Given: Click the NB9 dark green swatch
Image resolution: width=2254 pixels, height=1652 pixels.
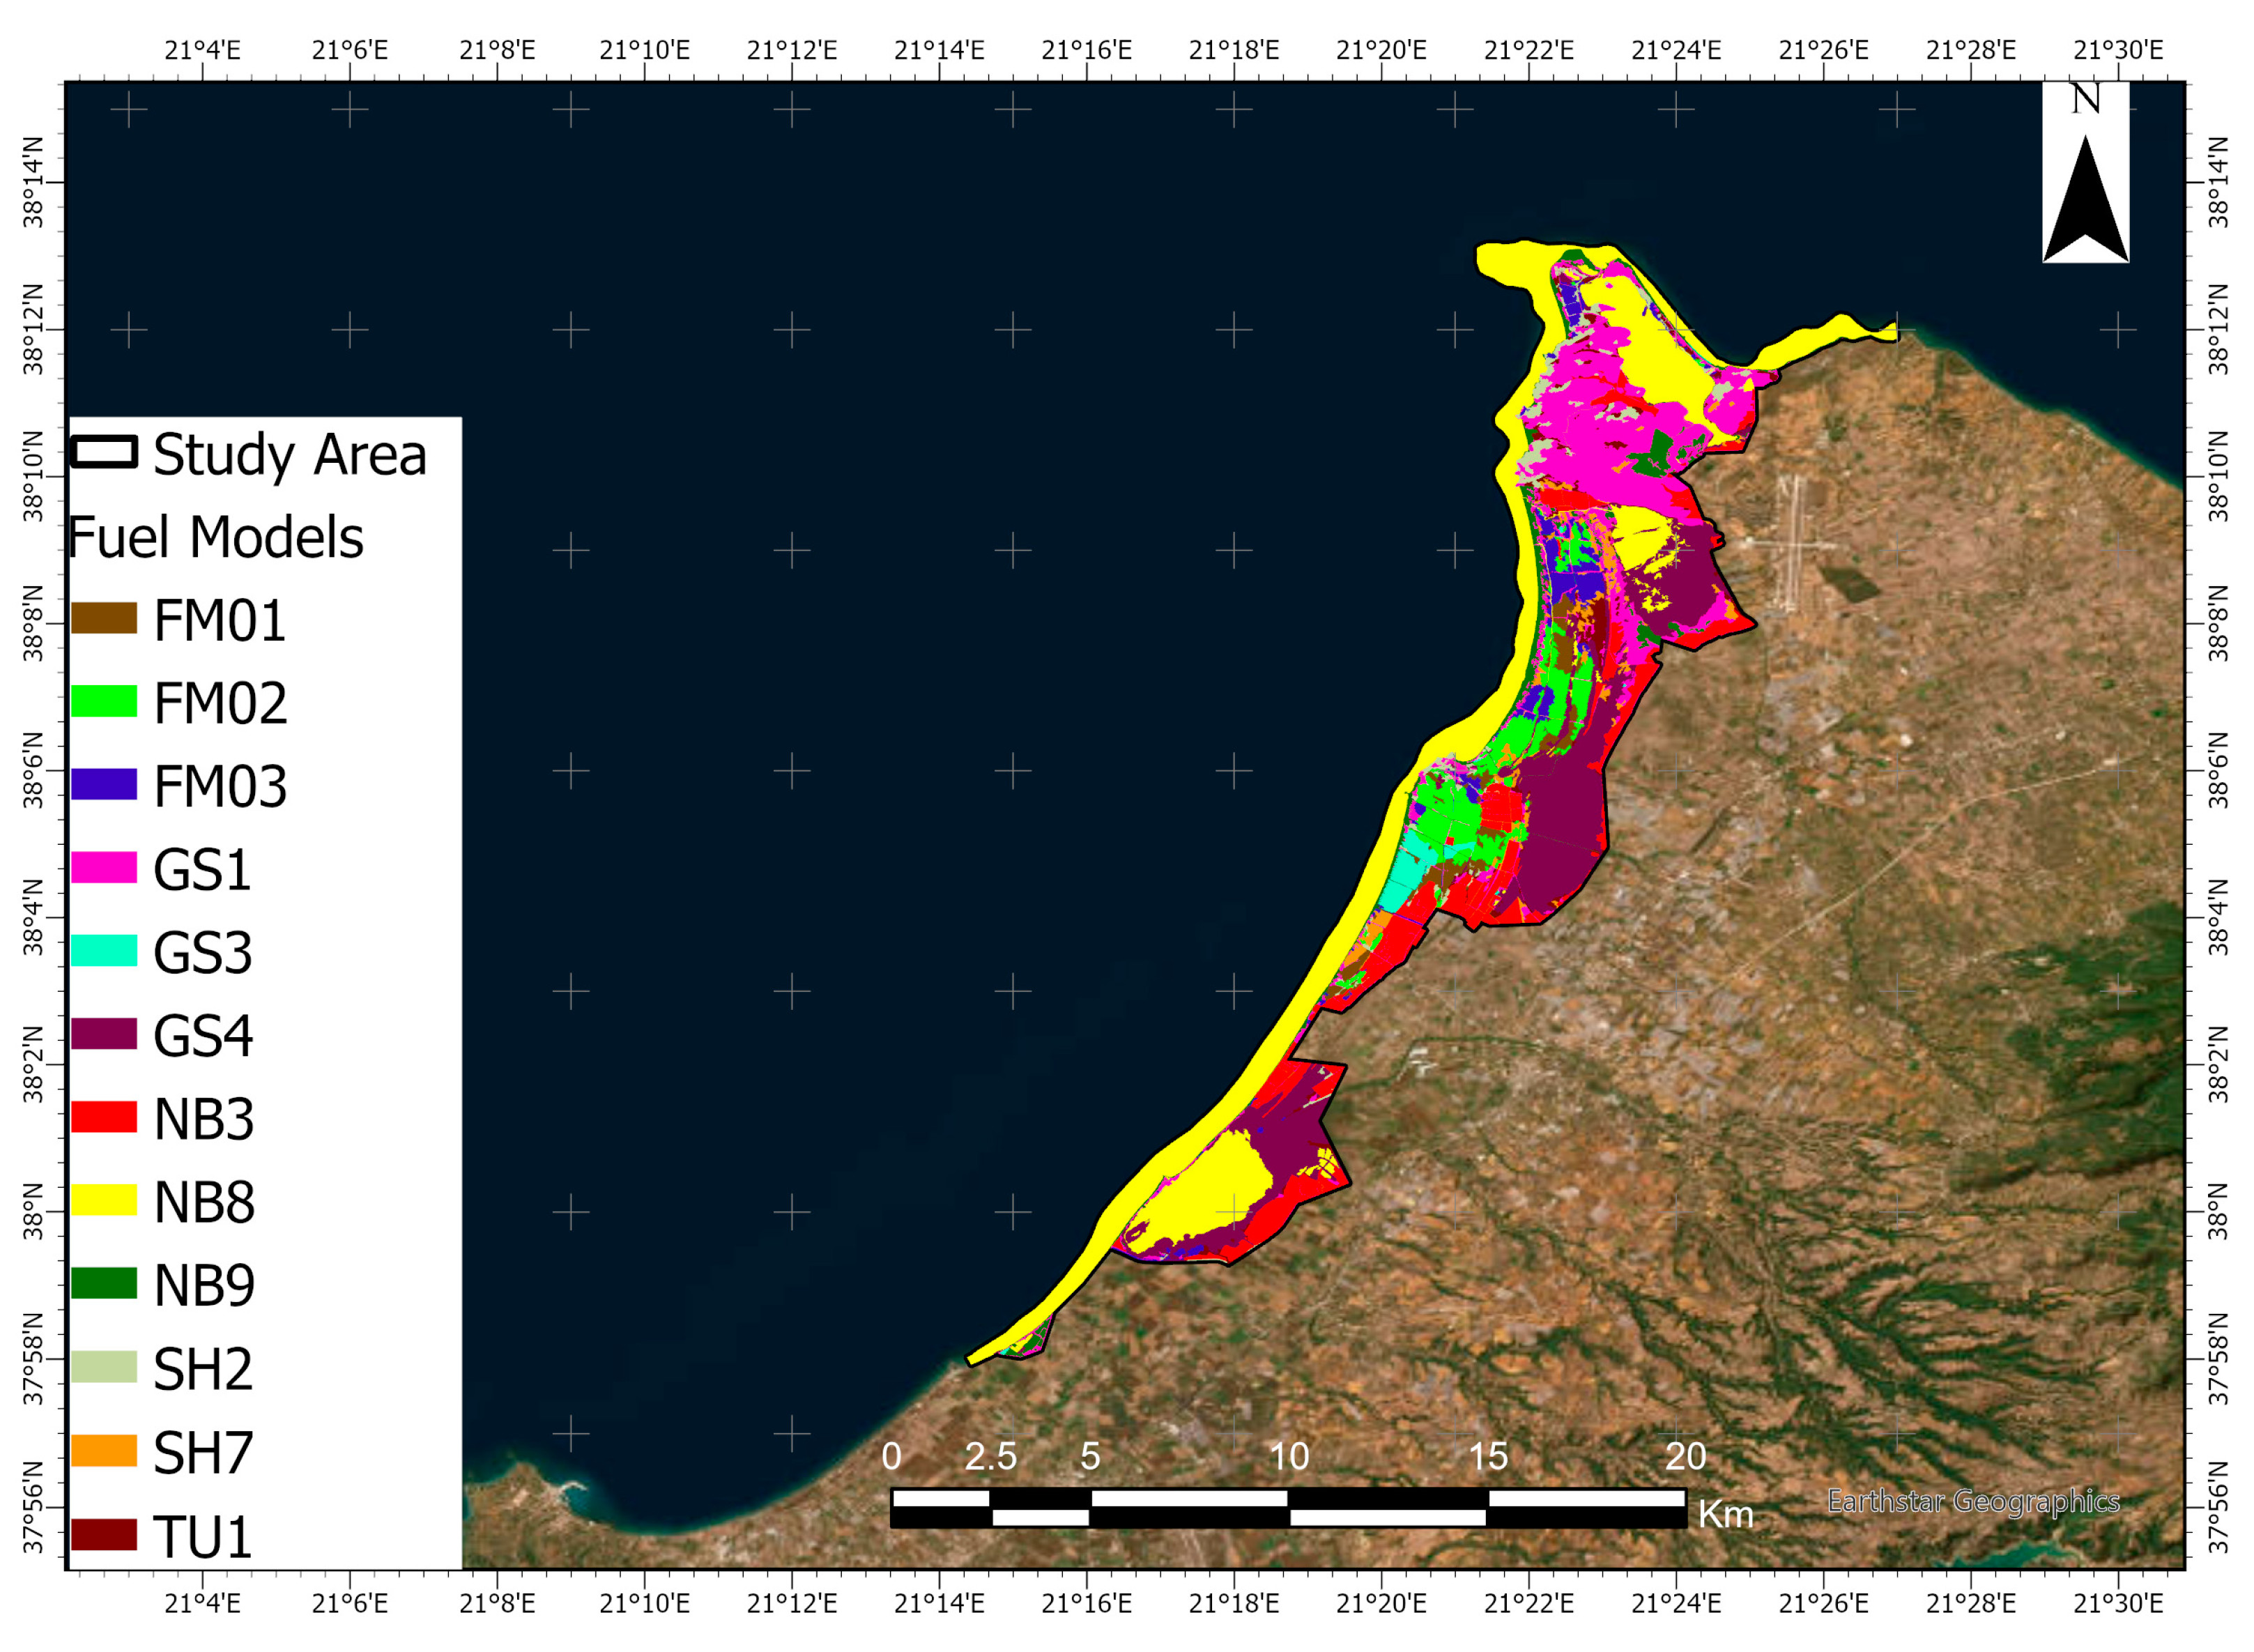Looking at the screenshot, I should 103,1283.
